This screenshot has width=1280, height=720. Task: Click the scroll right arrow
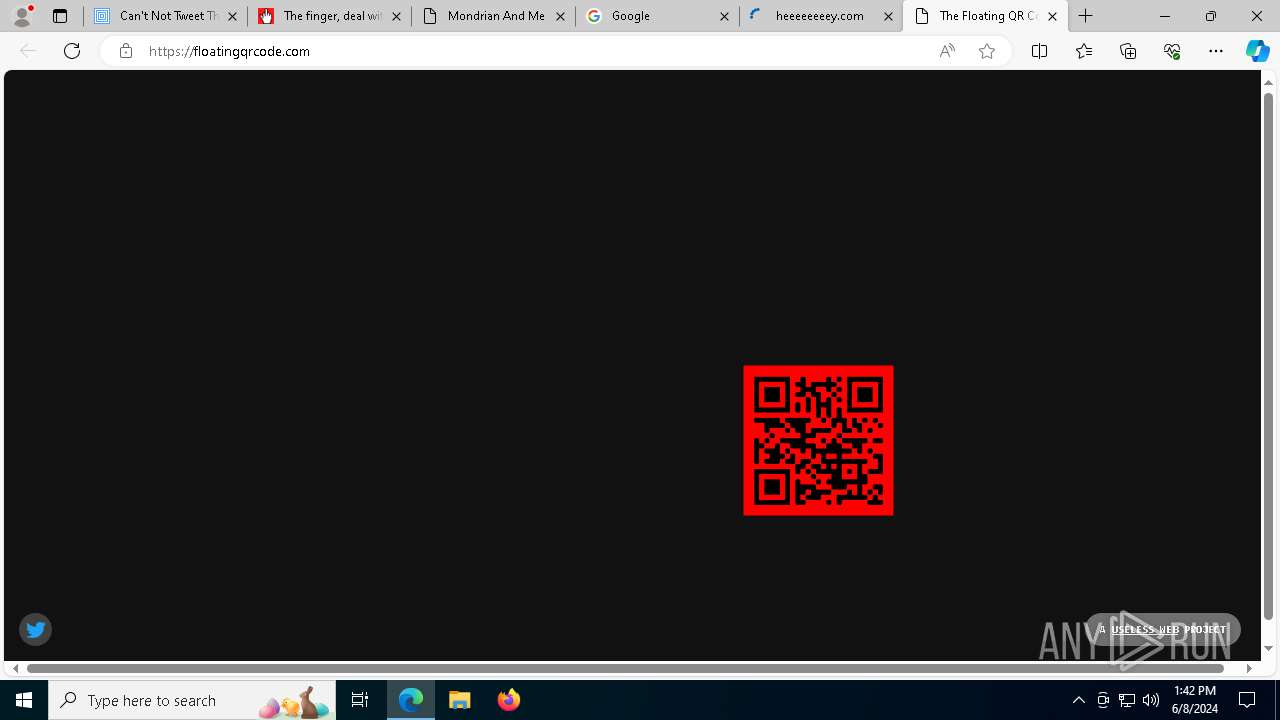point(1249,668)
